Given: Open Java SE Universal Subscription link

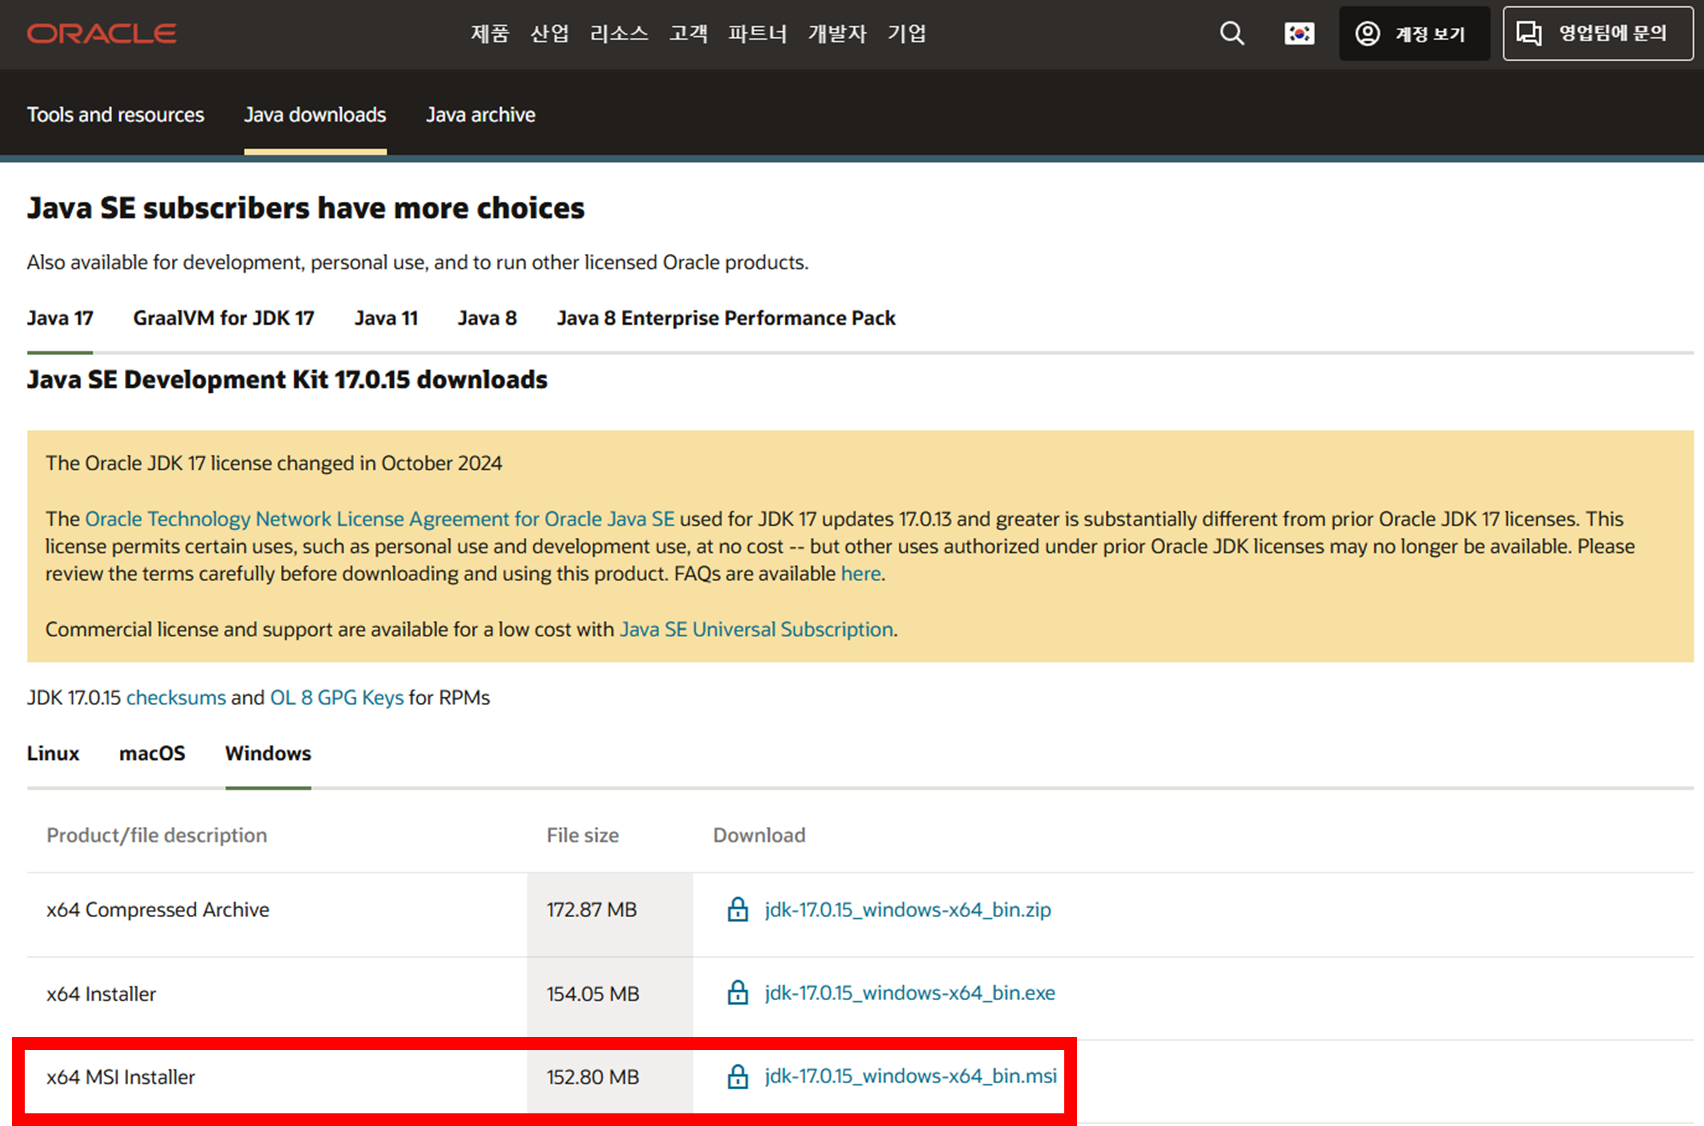Looking at the screenshot, I should (757, 629).
